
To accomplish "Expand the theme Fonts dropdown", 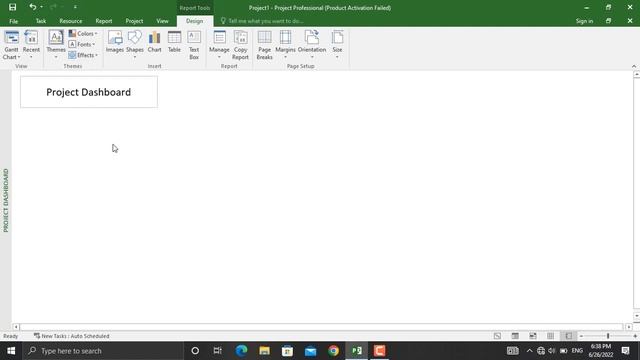I will [82, 44].
